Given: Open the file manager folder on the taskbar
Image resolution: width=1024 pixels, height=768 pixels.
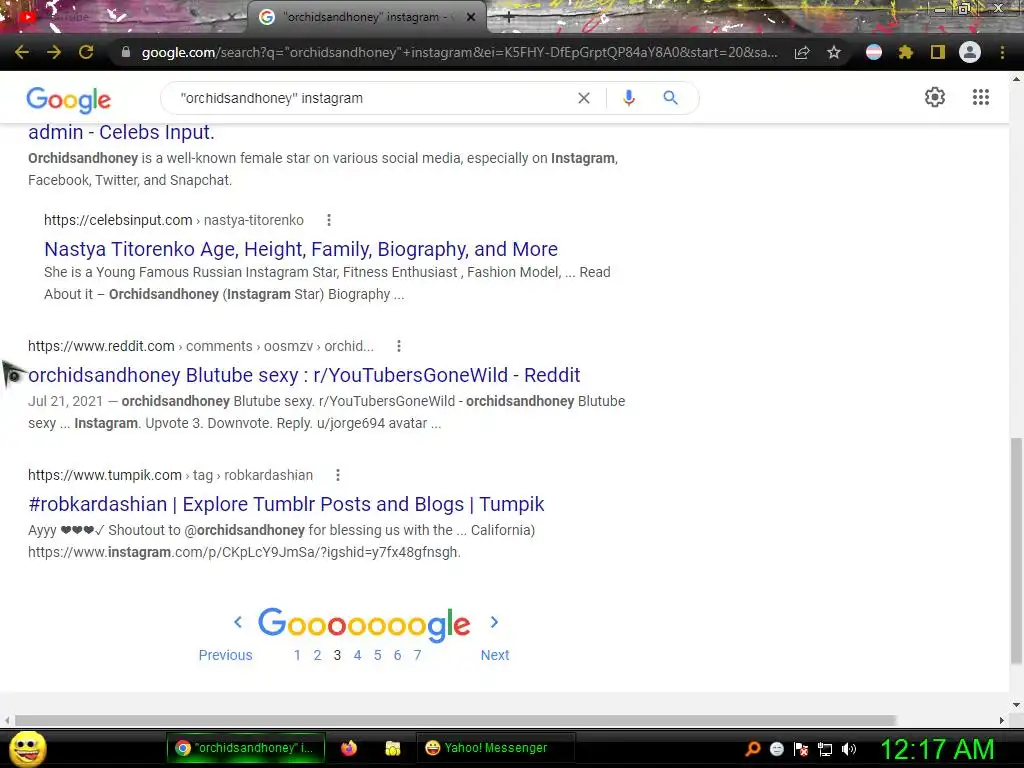Looking at the screenshot, I should point(392,748).
